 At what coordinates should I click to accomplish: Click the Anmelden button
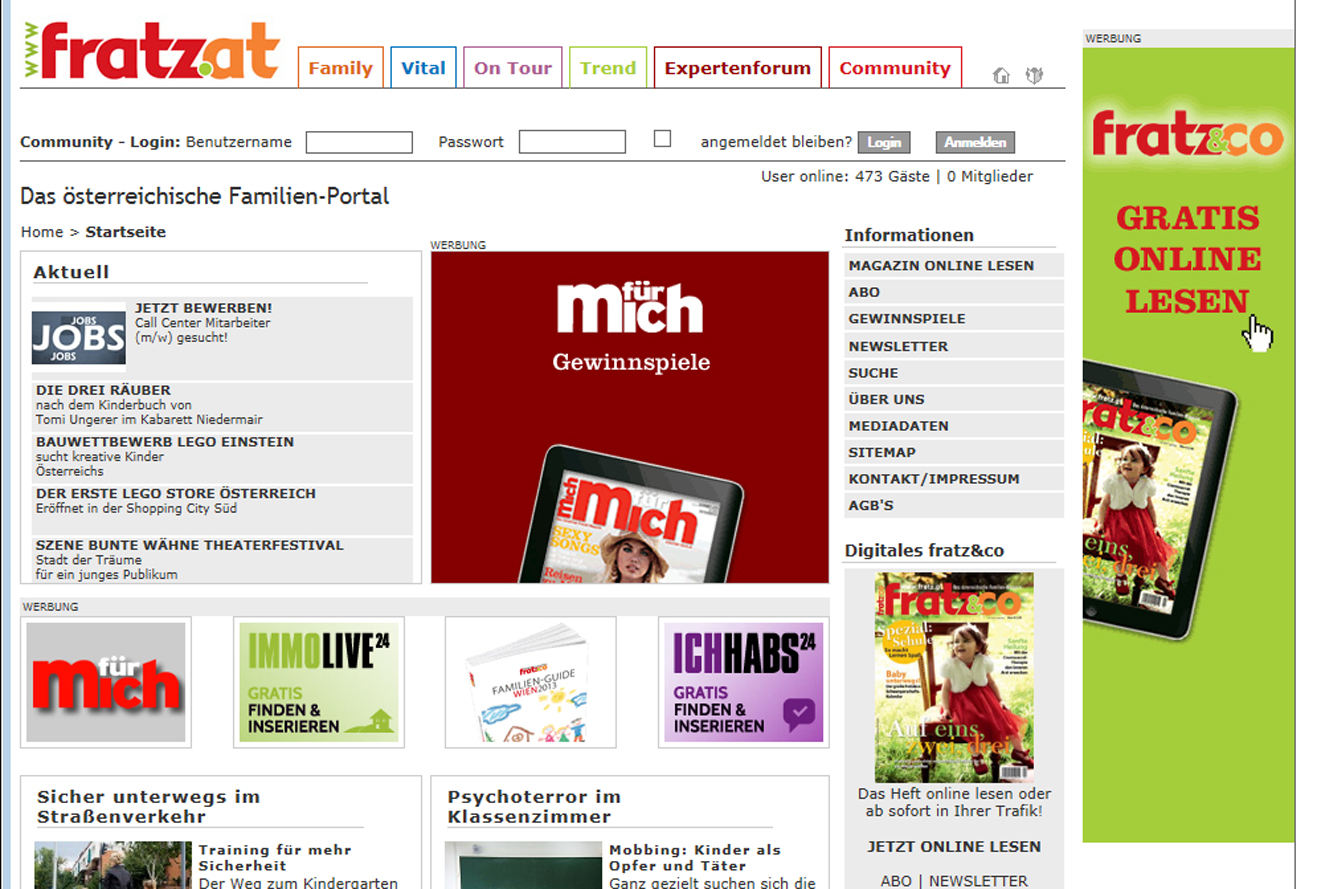(x=975, y=142)
